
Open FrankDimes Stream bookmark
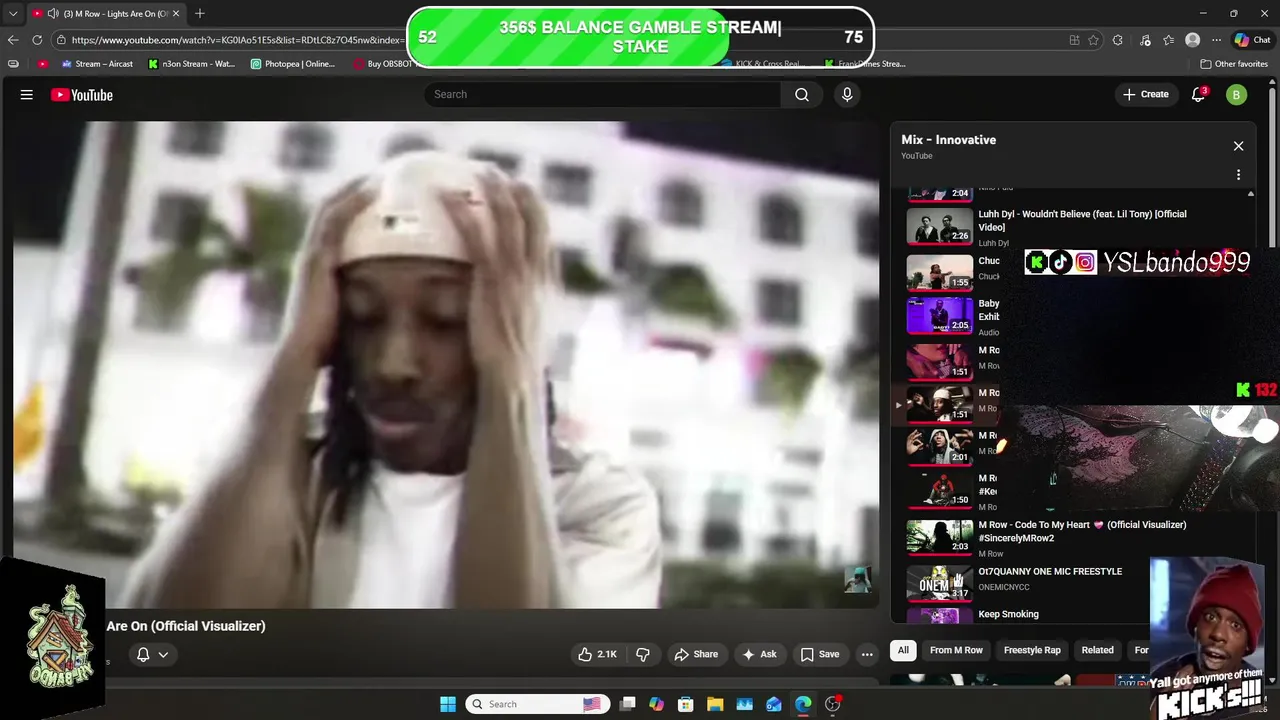[x=865, y=64]
